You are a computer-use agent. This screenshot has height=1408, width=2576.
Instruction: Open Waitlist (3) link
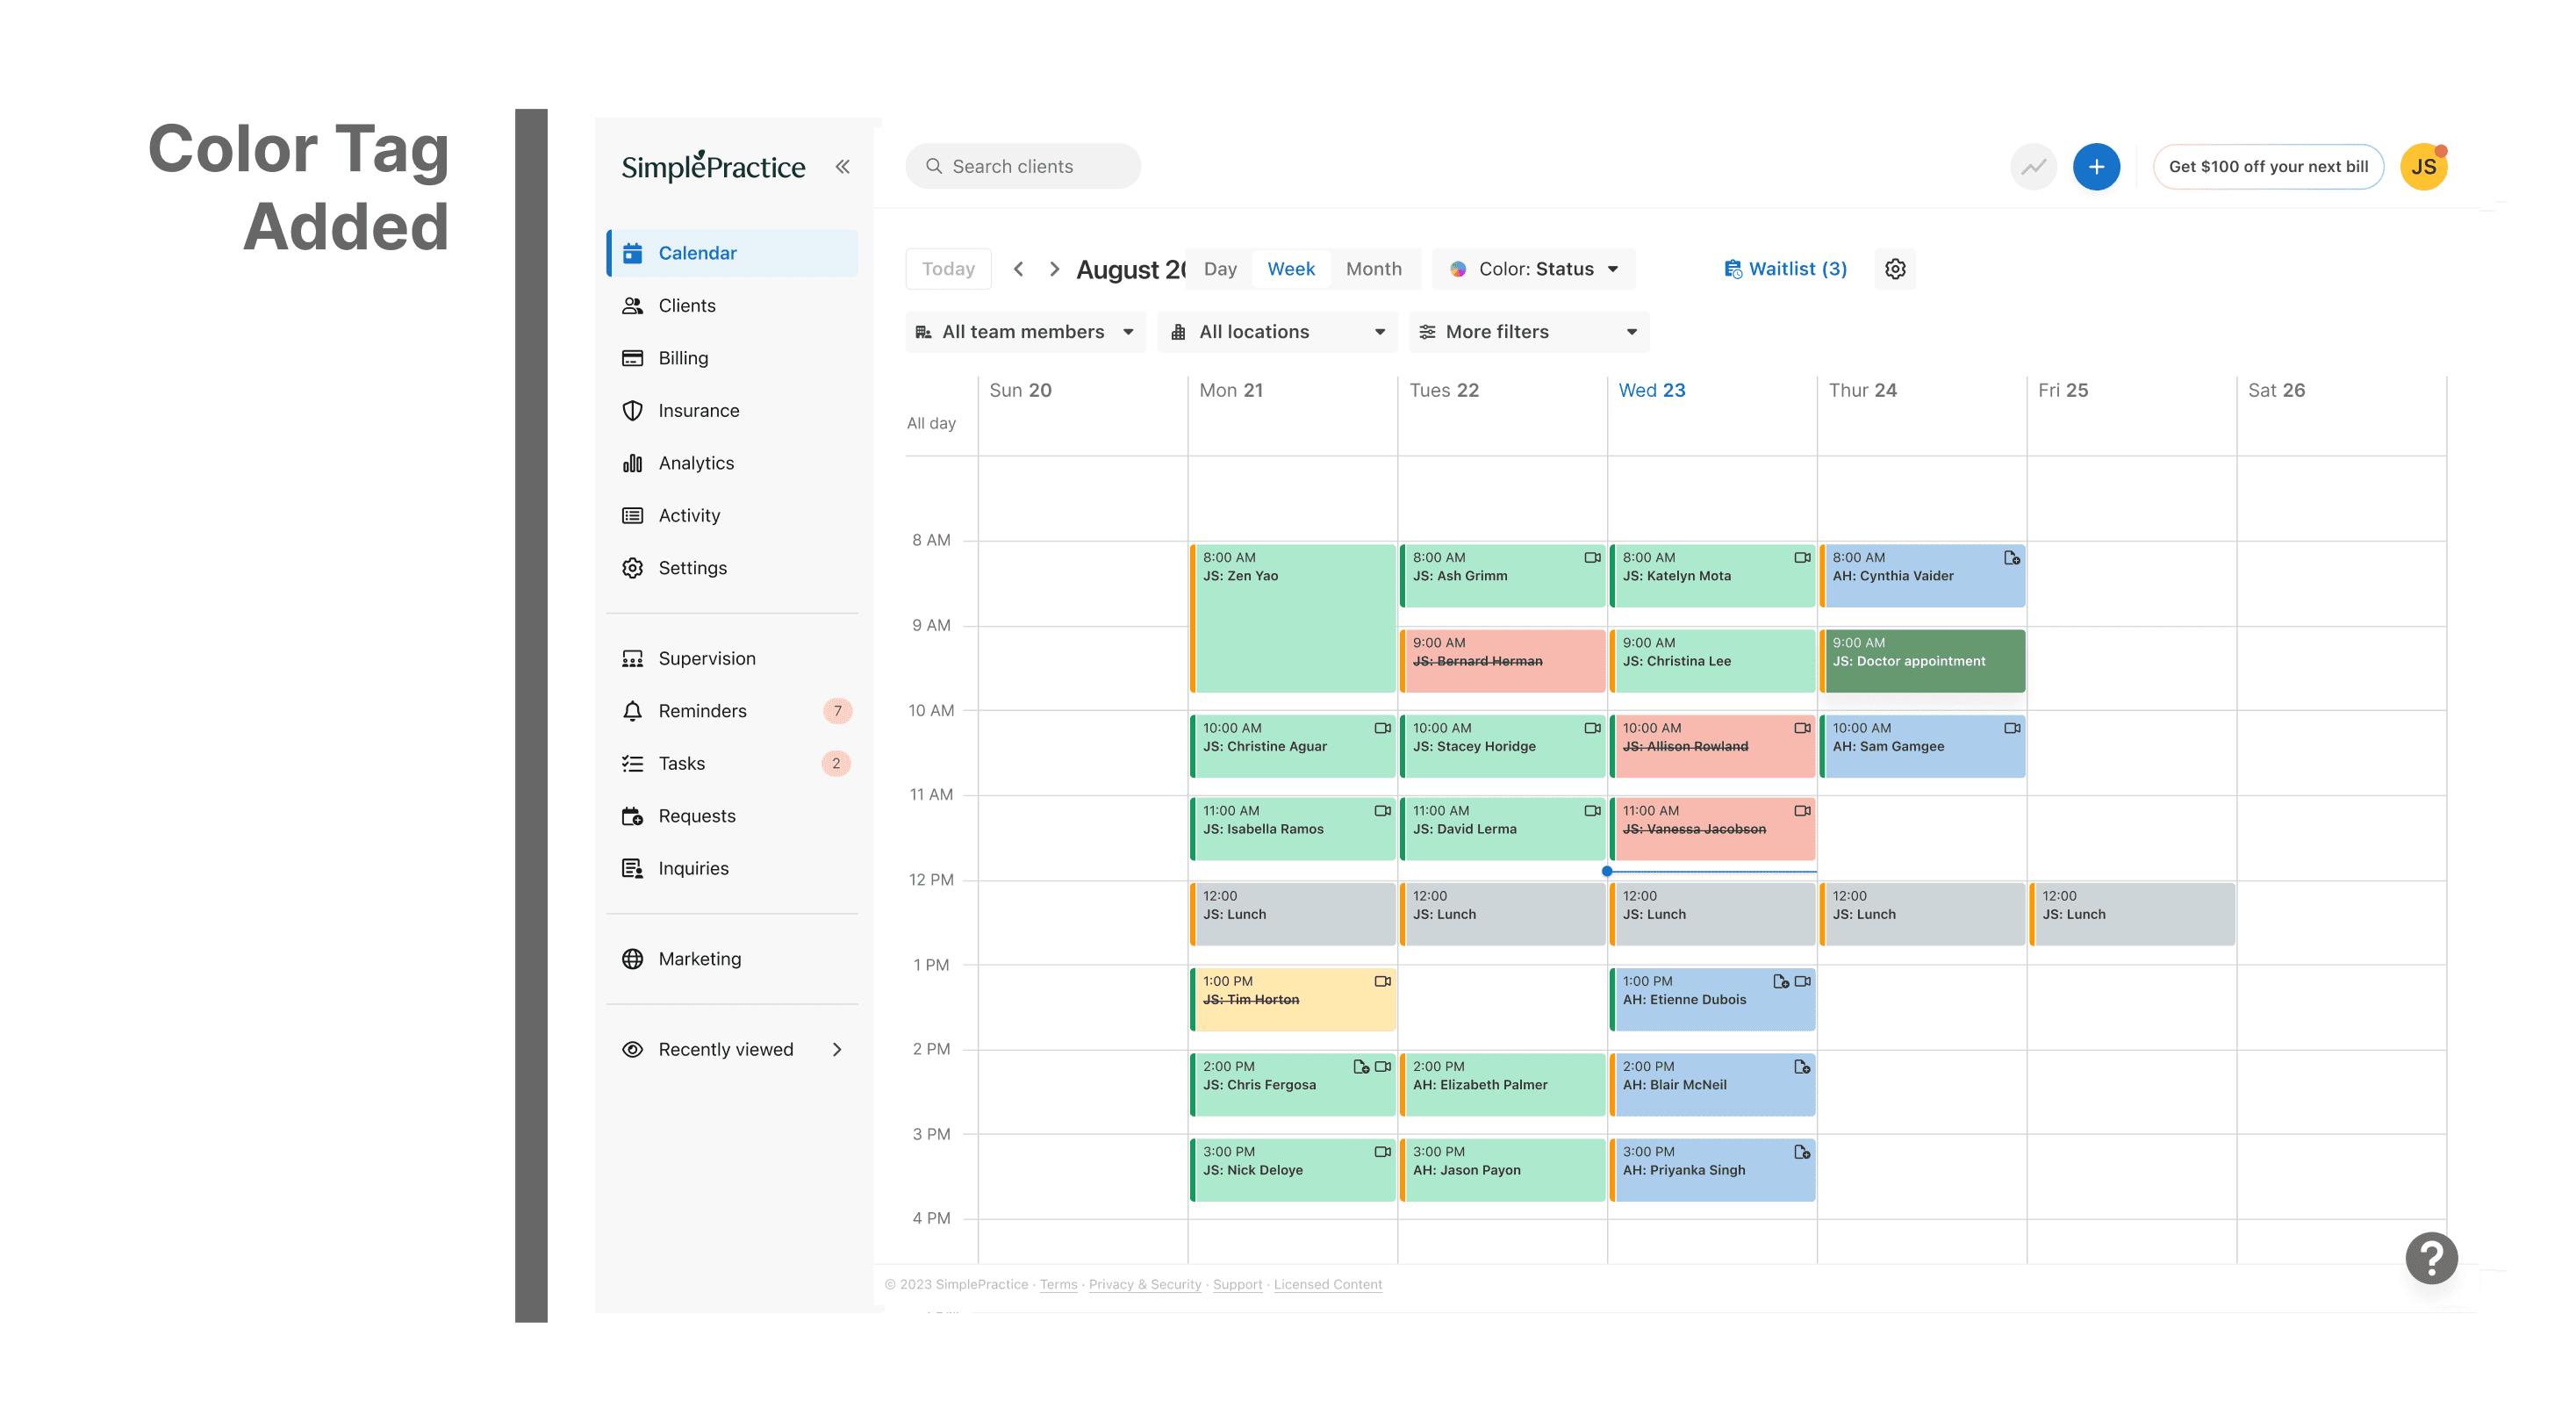click(1785, 269)
